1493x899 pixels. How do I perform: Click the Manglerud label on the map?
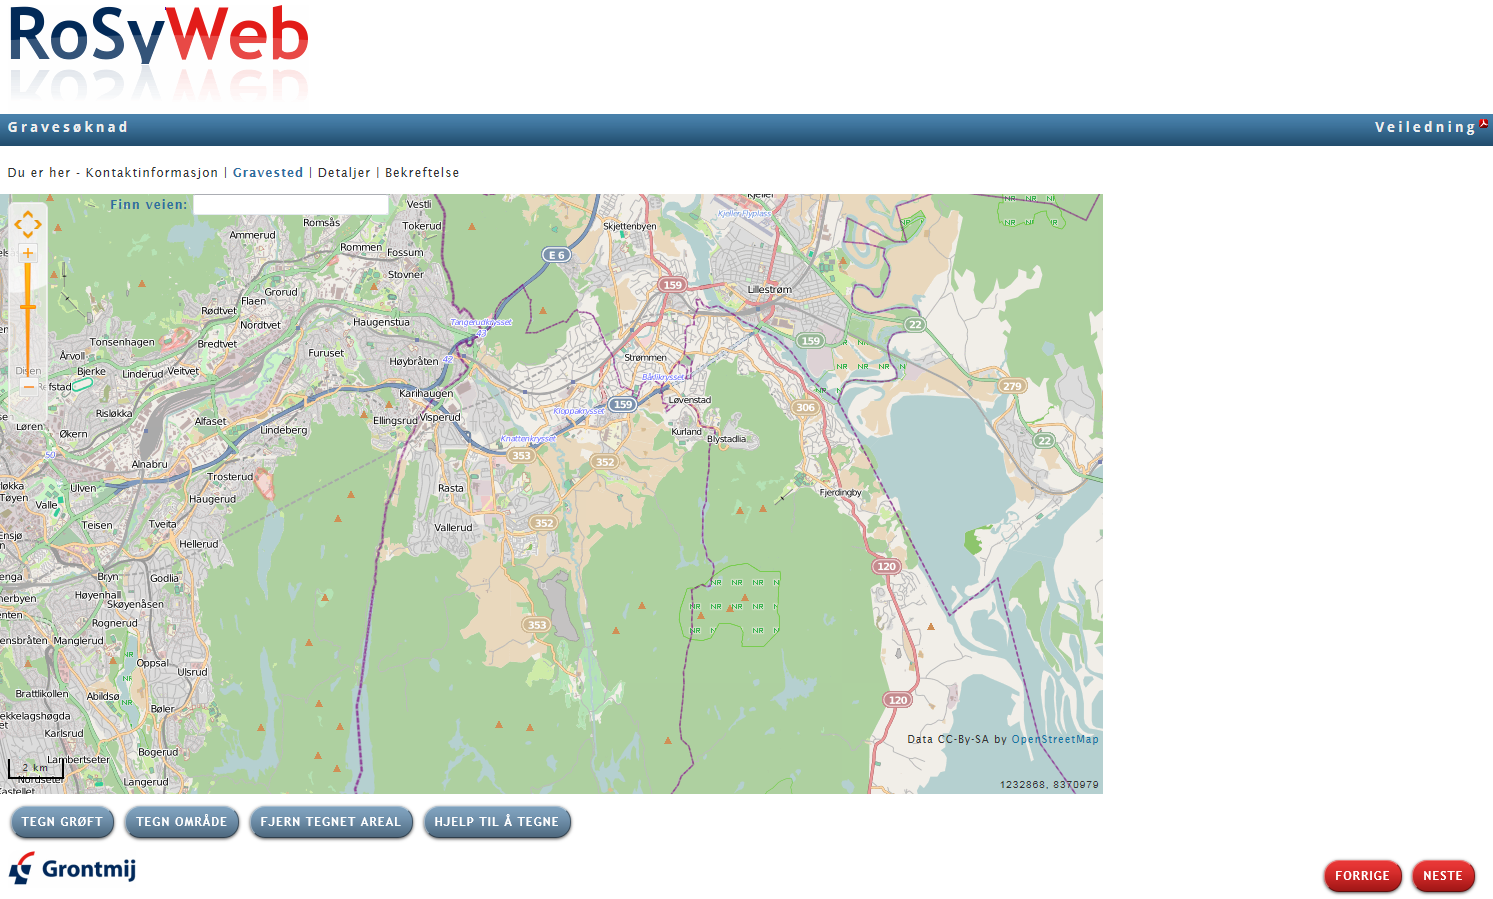click(x=78, y=640)
